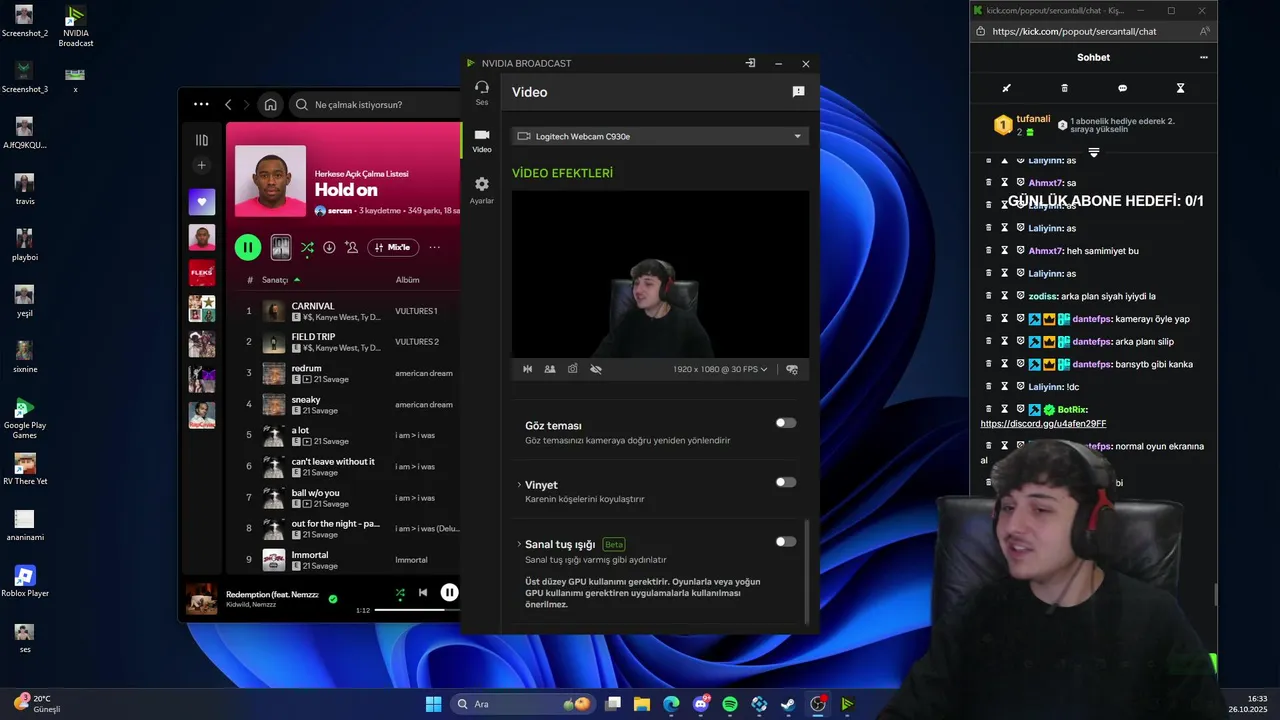Click previous track in Spotify player bar
This screenshot has height=720, width=1280.
click(x=423, y=593)
